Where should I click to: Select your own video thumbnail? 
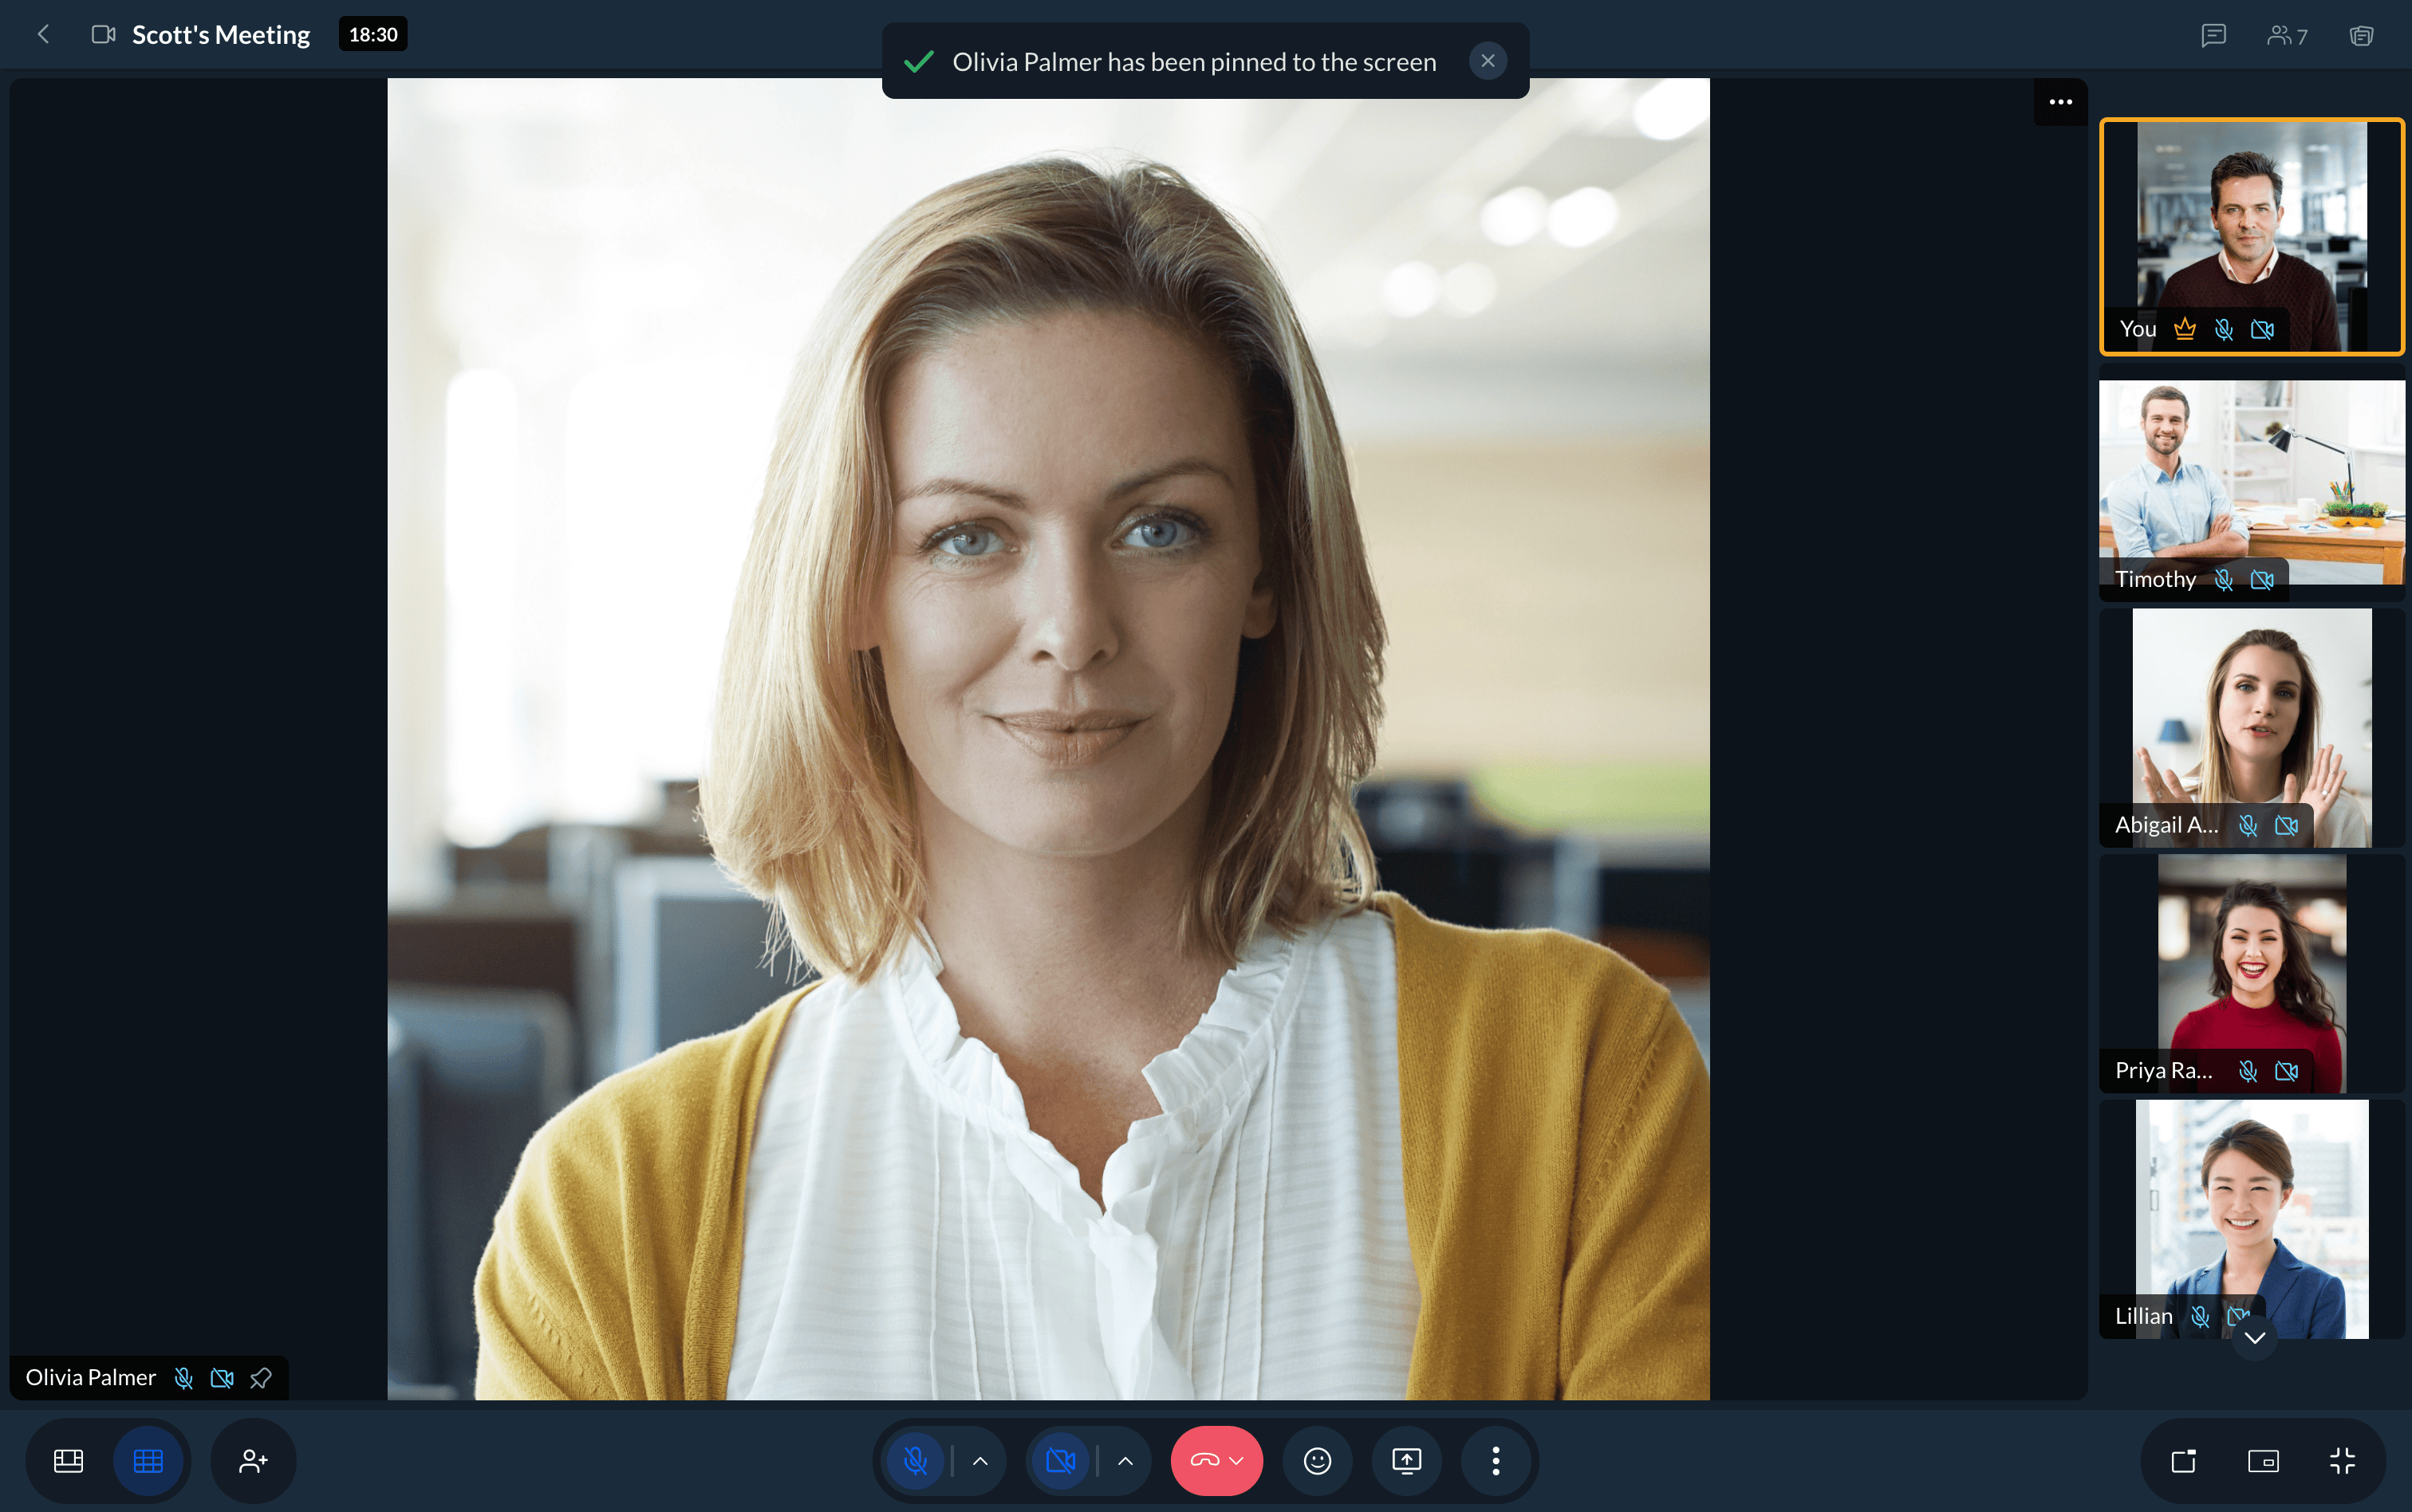2251,236
